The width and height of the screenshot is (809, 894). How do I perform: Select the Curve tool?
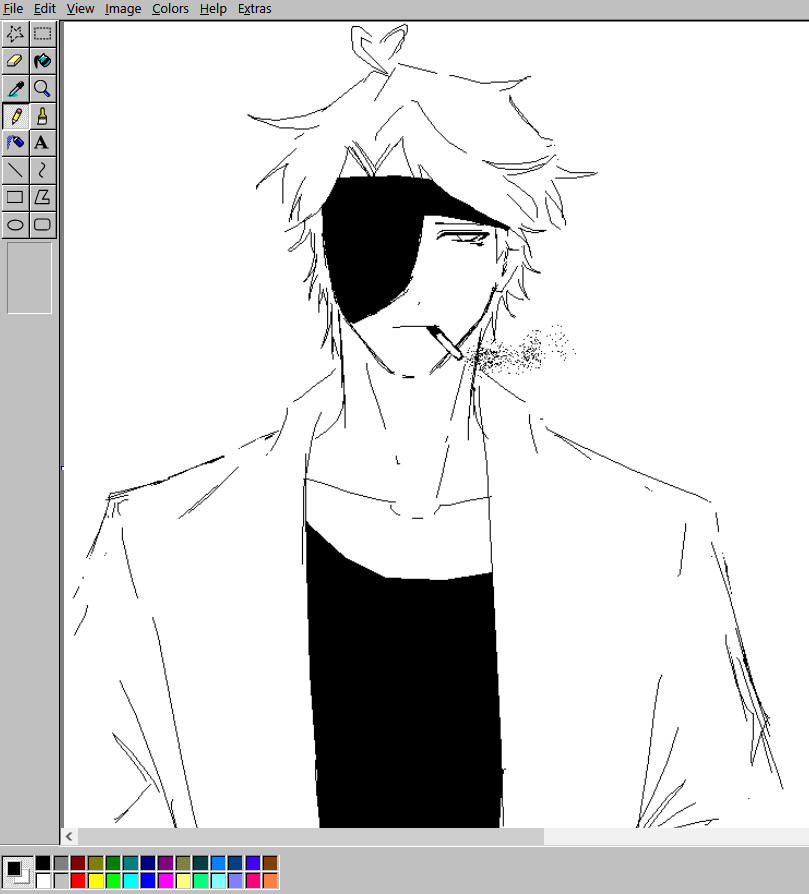pos(43,170)
